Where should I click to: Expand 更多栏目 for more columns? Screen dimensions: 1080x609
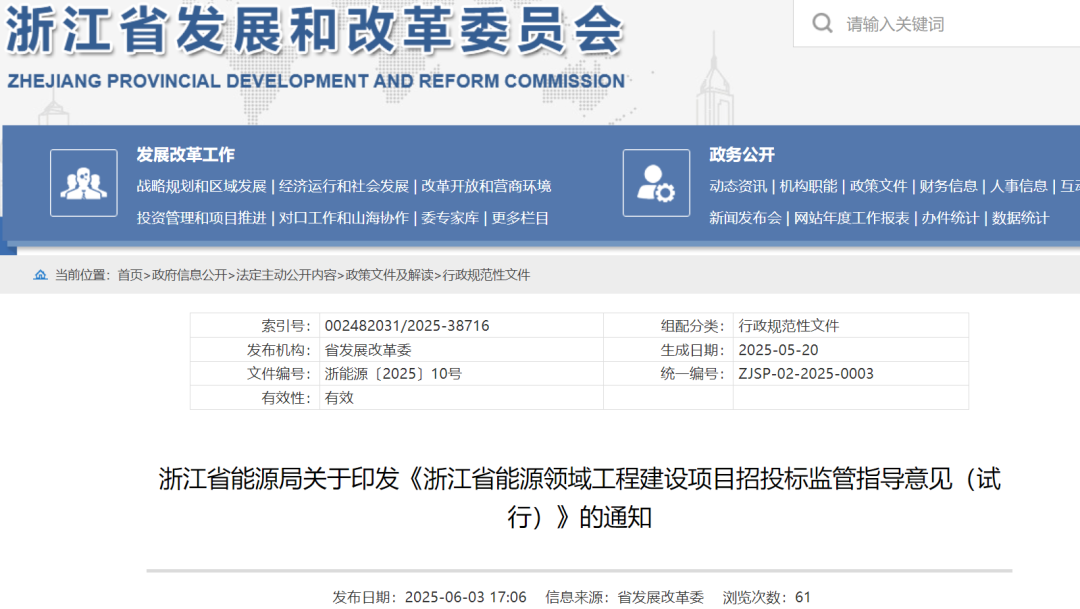click(x=520, y=218)
